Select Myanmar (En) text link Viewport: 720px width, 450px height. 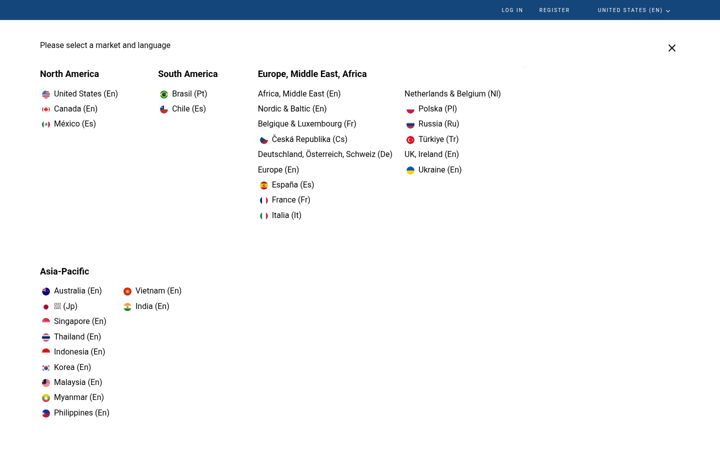click(79, 397)
